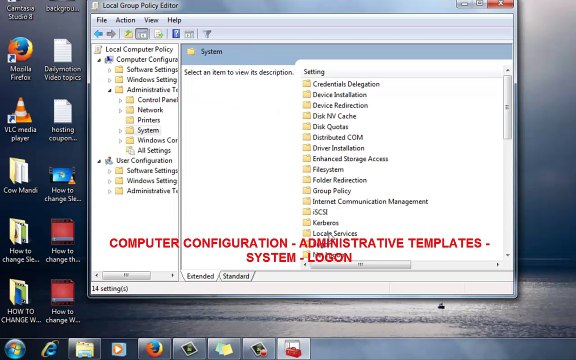Collapse the Computer Configuration node
Image resolution: width=576 pixels, height=360 pixels.
tap(99, 60)
